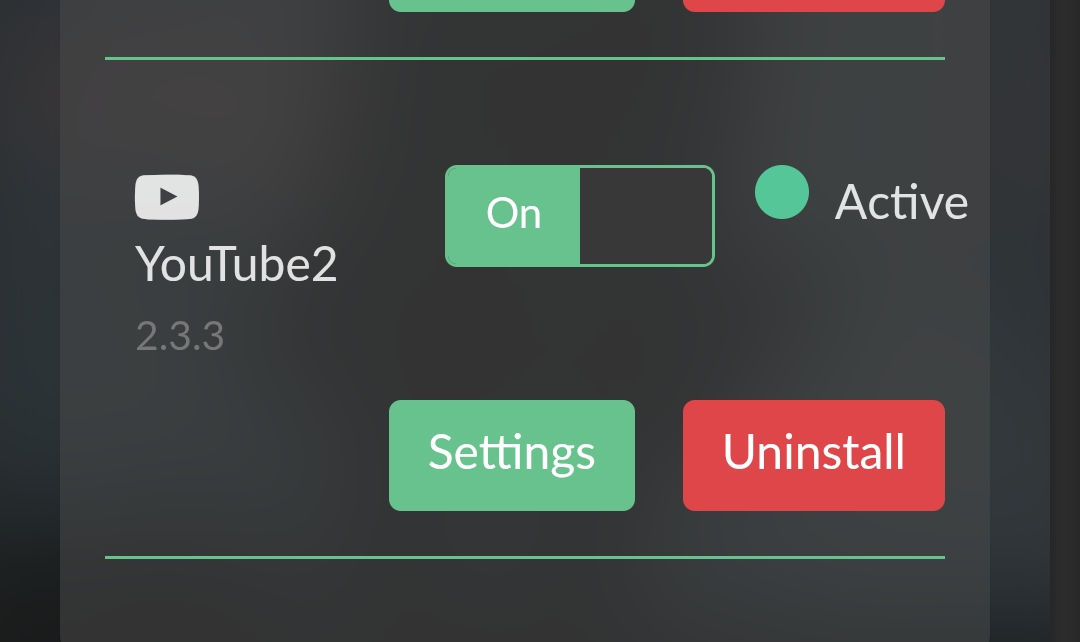This screenshot has height=642, width=1080.
Task: Click the partially visible red button at top
Action: click(x=813, y=5)
